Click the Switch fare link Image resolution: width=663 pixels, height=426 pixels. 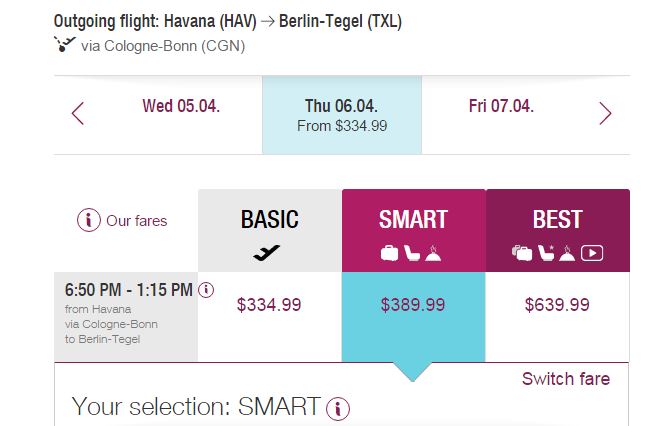pyautogui.click(x=566, y=379)
